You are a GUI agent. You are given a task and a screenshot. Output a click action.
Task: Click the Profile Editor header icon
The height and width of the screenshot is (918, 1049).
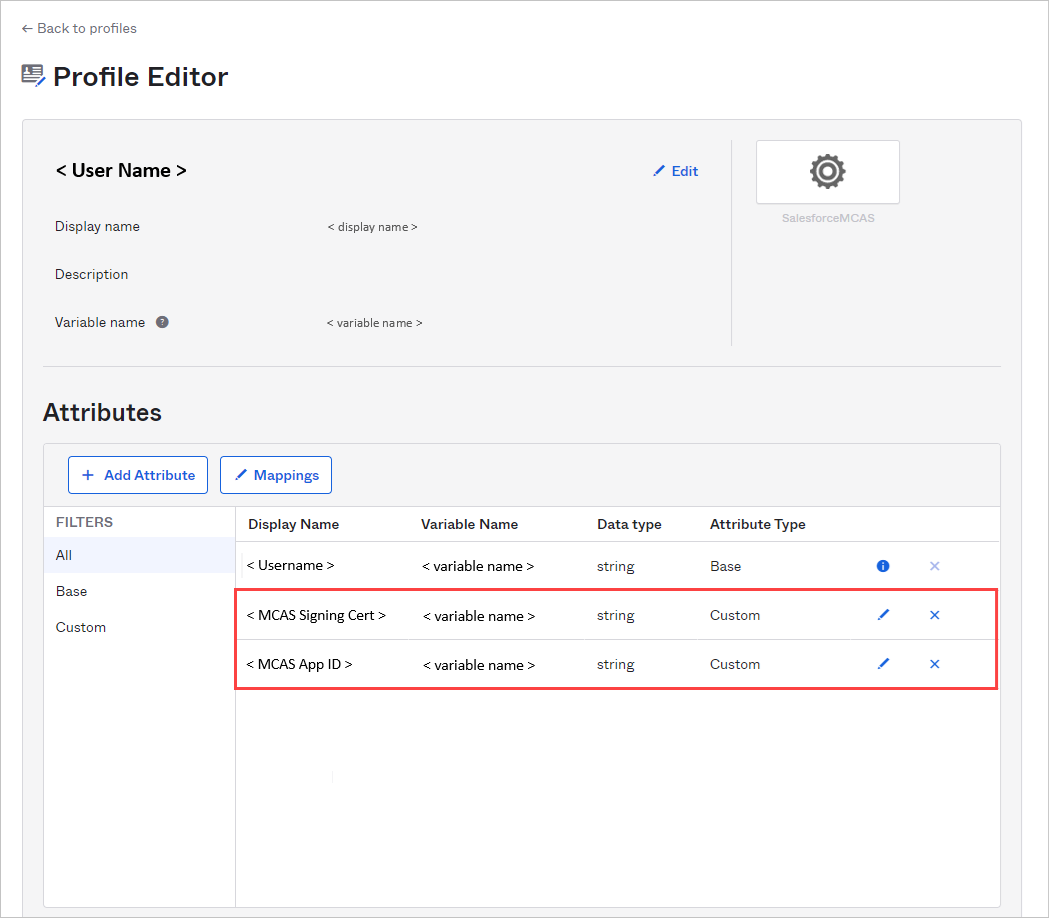31,74
